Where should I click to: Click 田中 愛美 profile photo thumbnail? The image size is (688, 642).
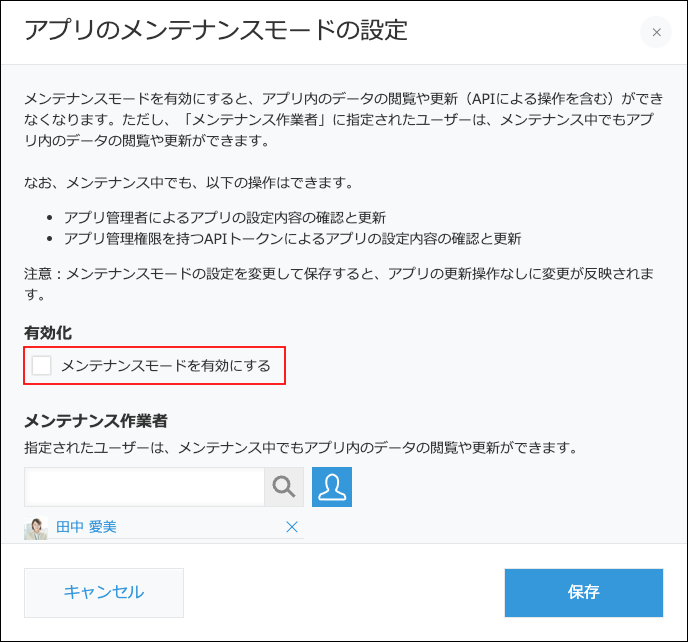click(36, 528)
